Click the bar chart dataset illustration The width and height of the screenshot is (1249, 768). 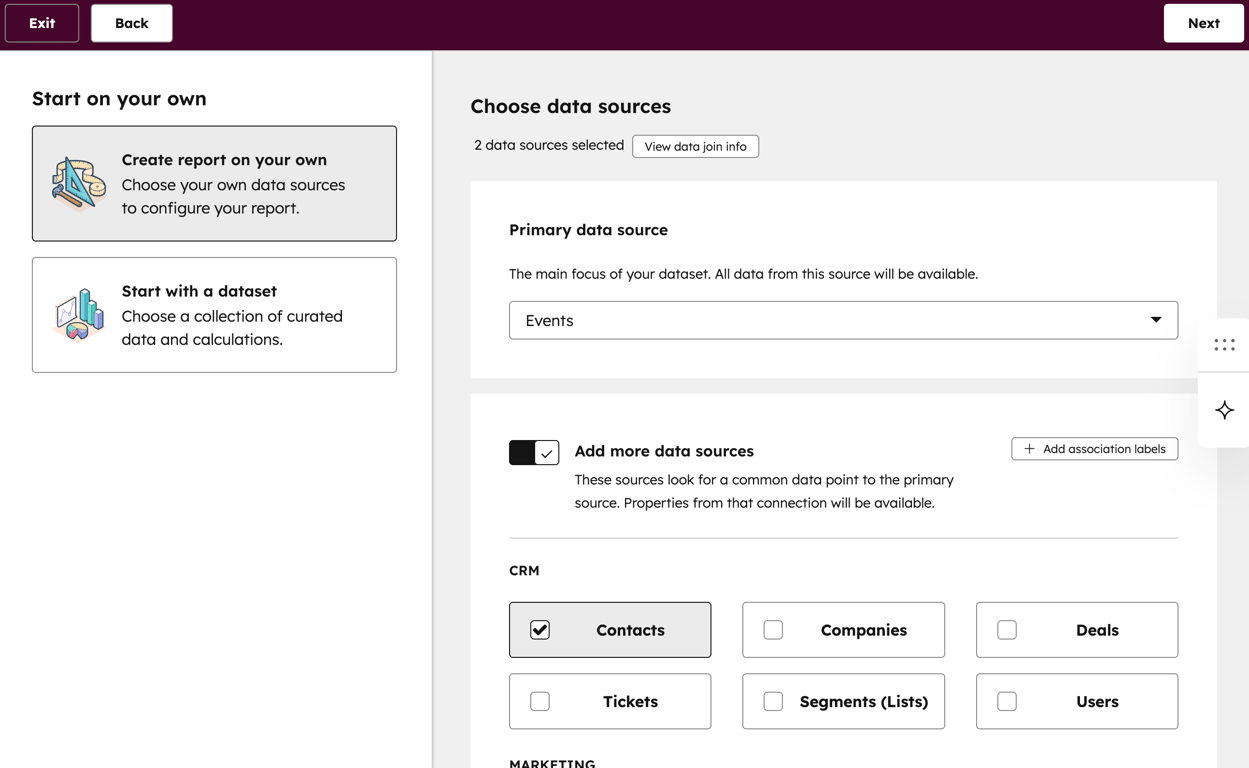(78, 315)
